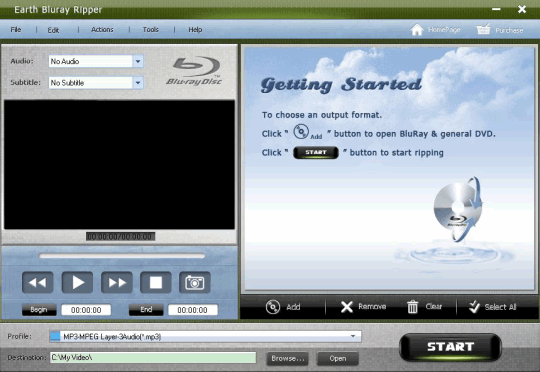
Task: Minimize the Earth Bluray Ripper window
Action: tap(496, 9)
